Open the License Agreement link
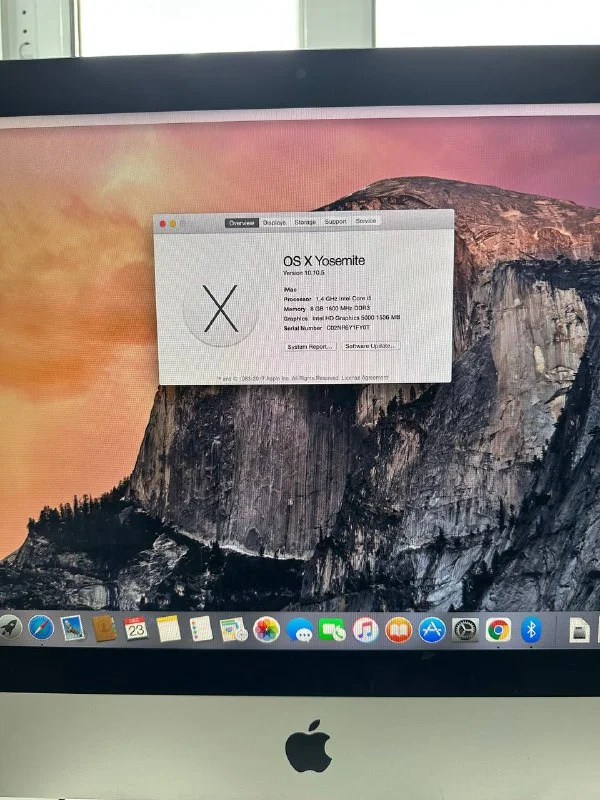 tap(365, 378)
